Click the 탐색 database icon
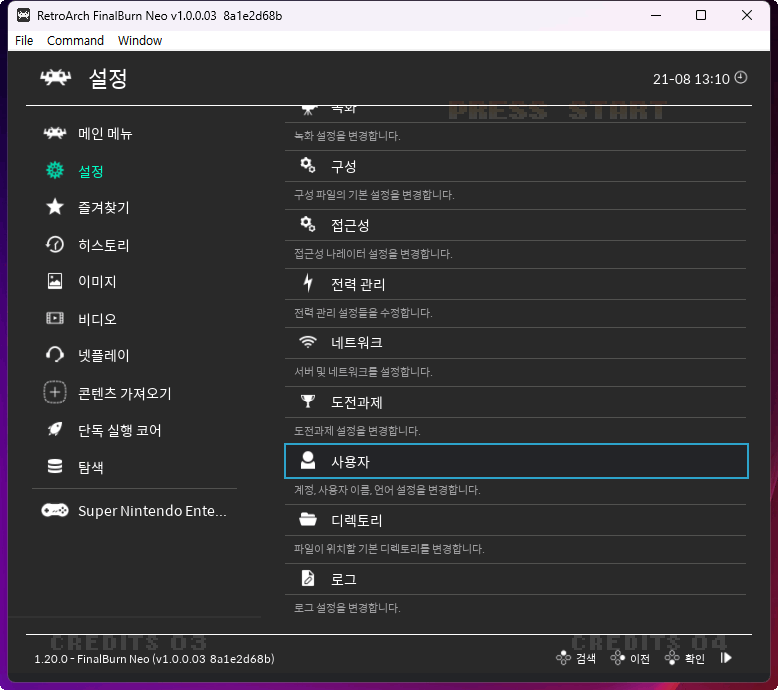 (55, 466)
